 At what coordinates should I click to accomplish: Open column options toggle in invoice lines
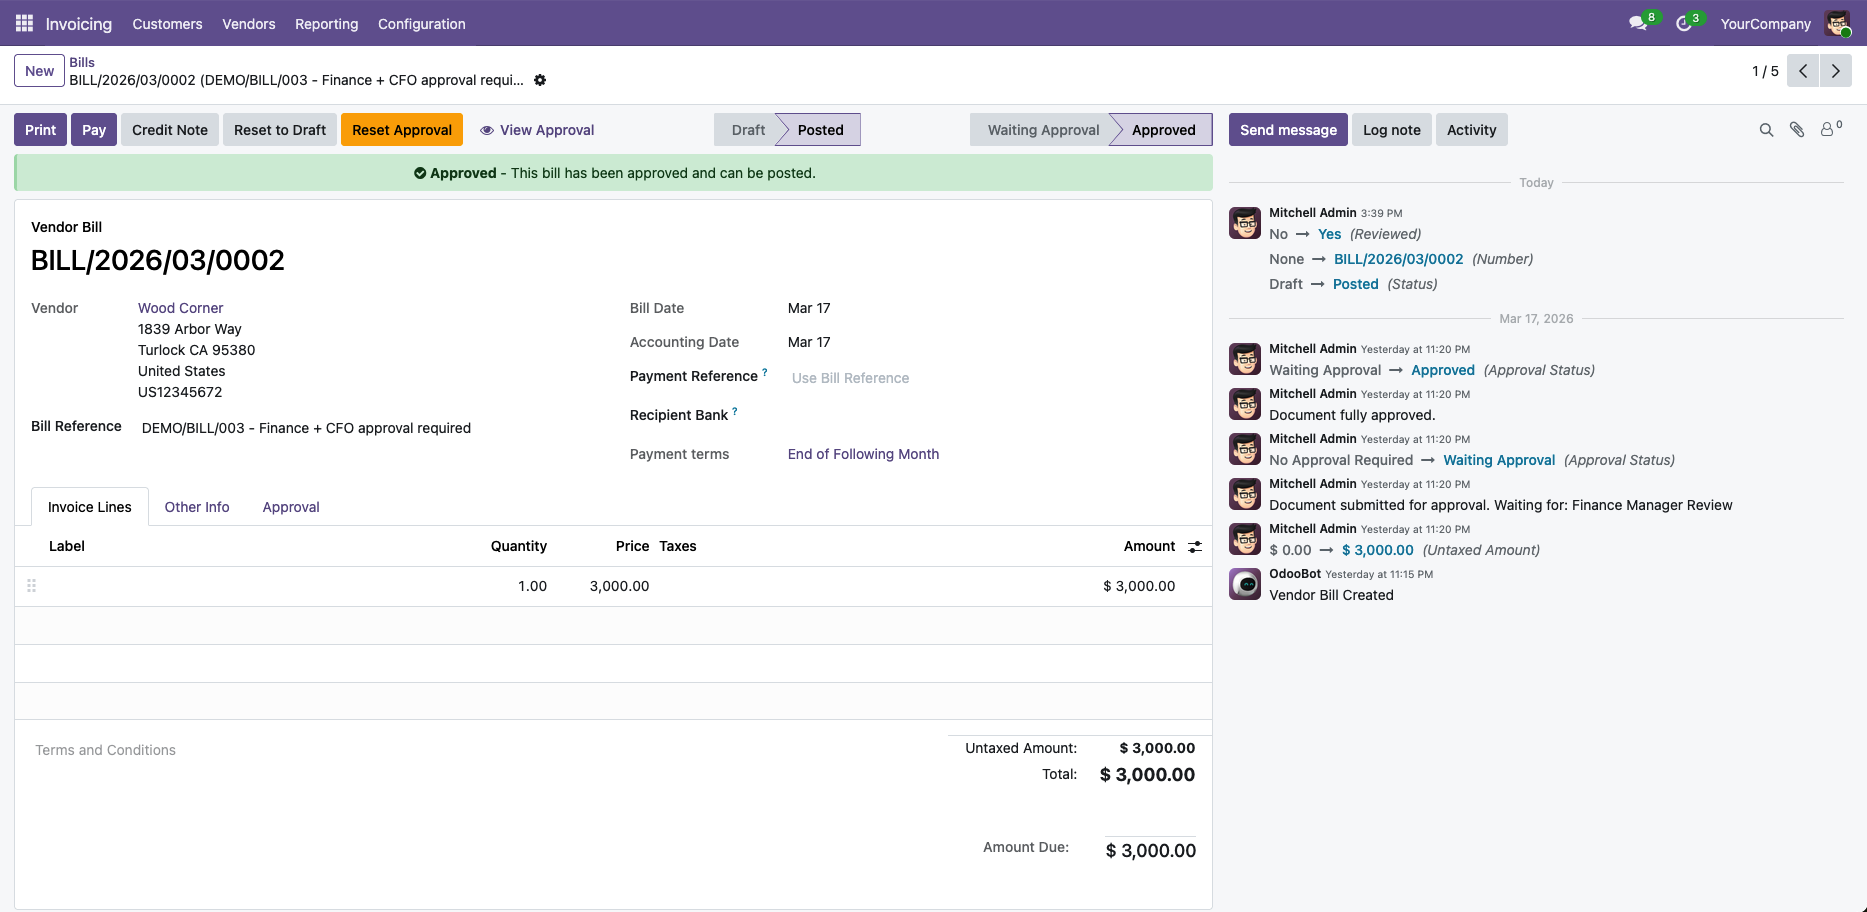[1194, 547]
